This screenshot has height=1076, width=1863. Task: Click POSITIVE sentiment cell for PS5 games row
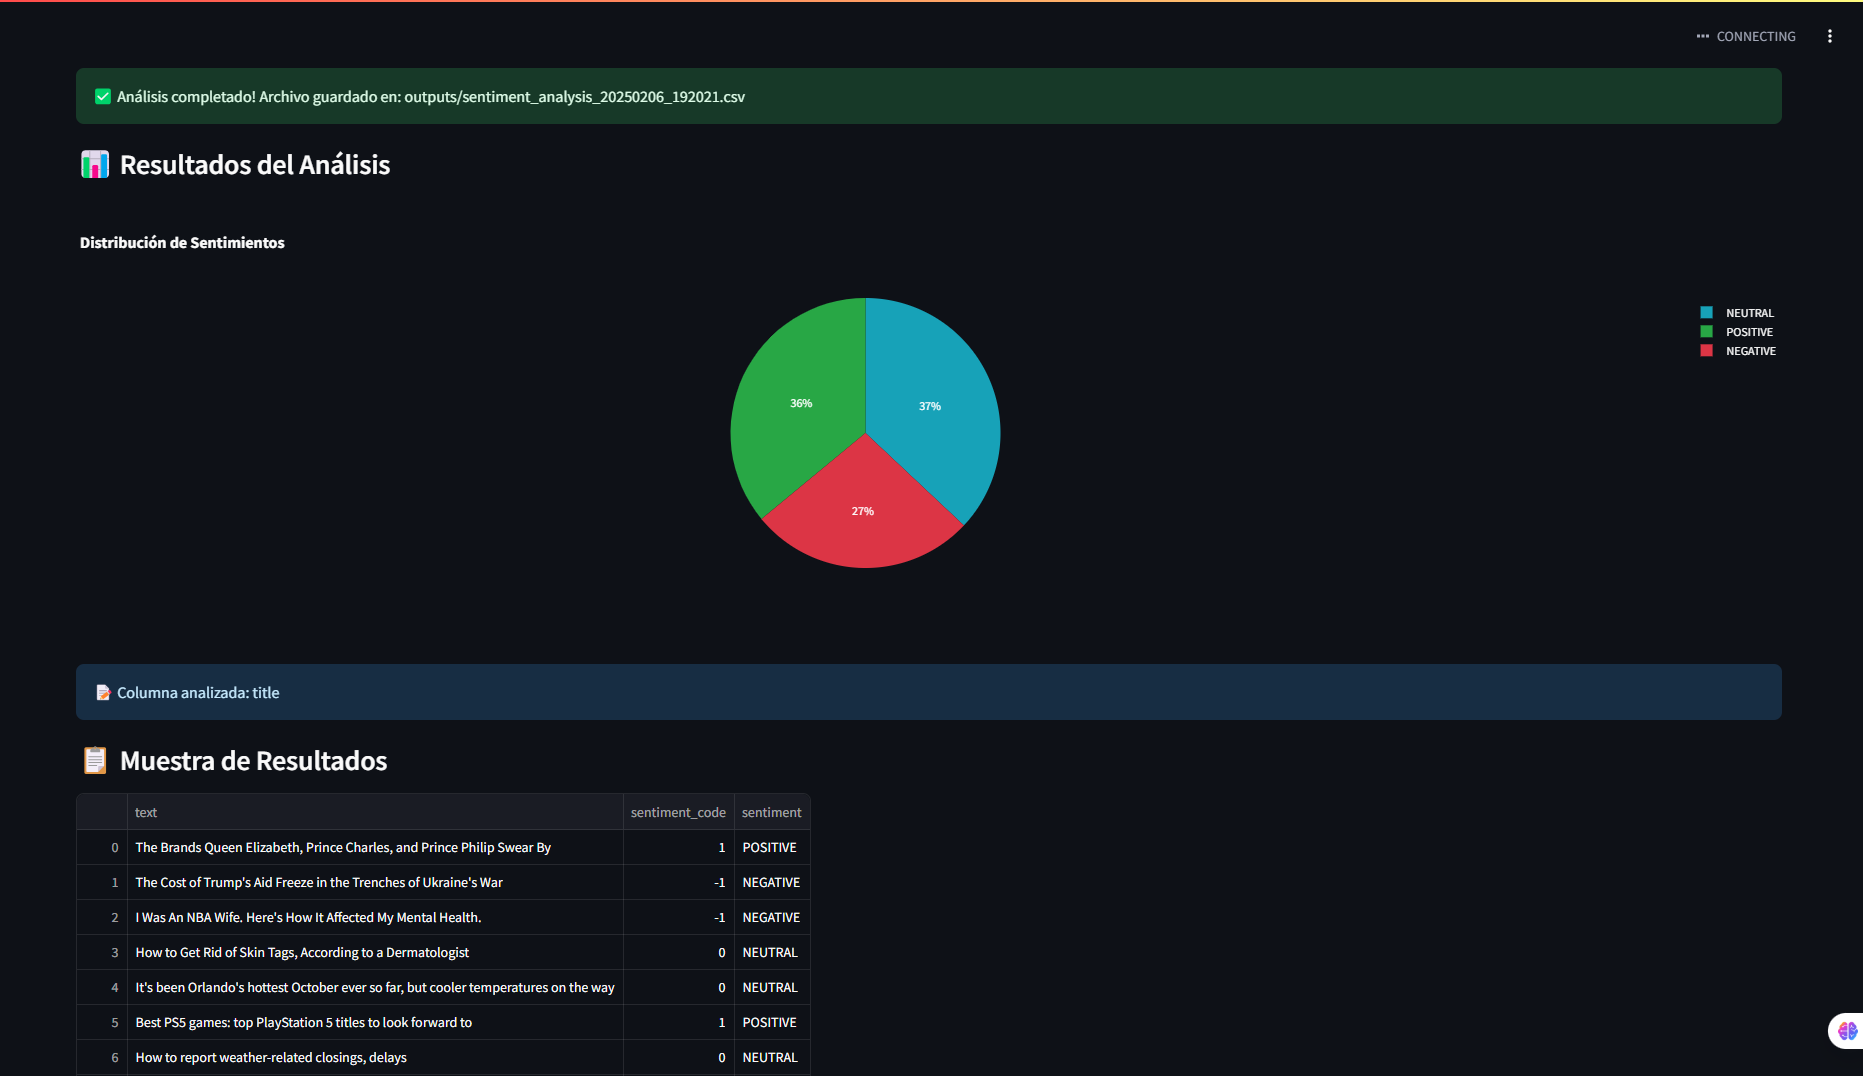(x=772, y=1022)
